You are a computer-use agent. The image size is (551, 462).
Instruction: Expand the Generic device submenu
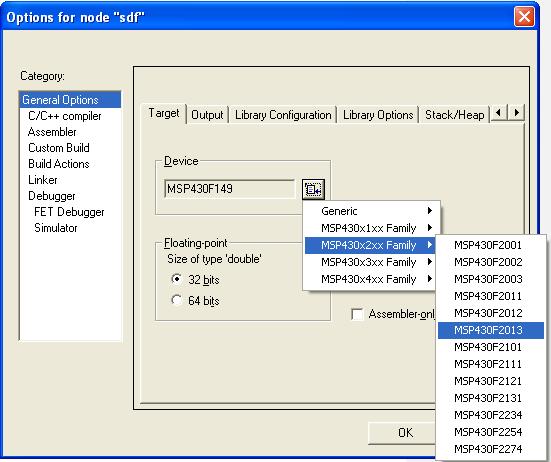point(370,211)
